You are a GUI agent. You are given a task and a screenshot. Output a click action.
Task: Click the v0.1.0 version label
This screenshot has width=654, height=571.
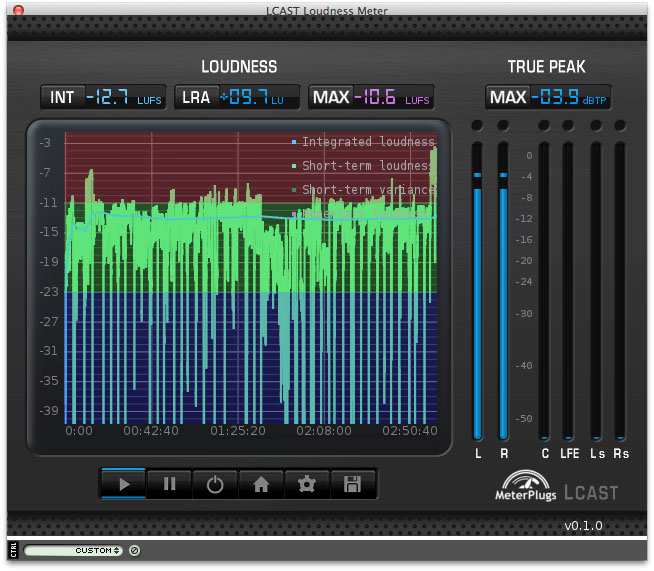[583, 526]
